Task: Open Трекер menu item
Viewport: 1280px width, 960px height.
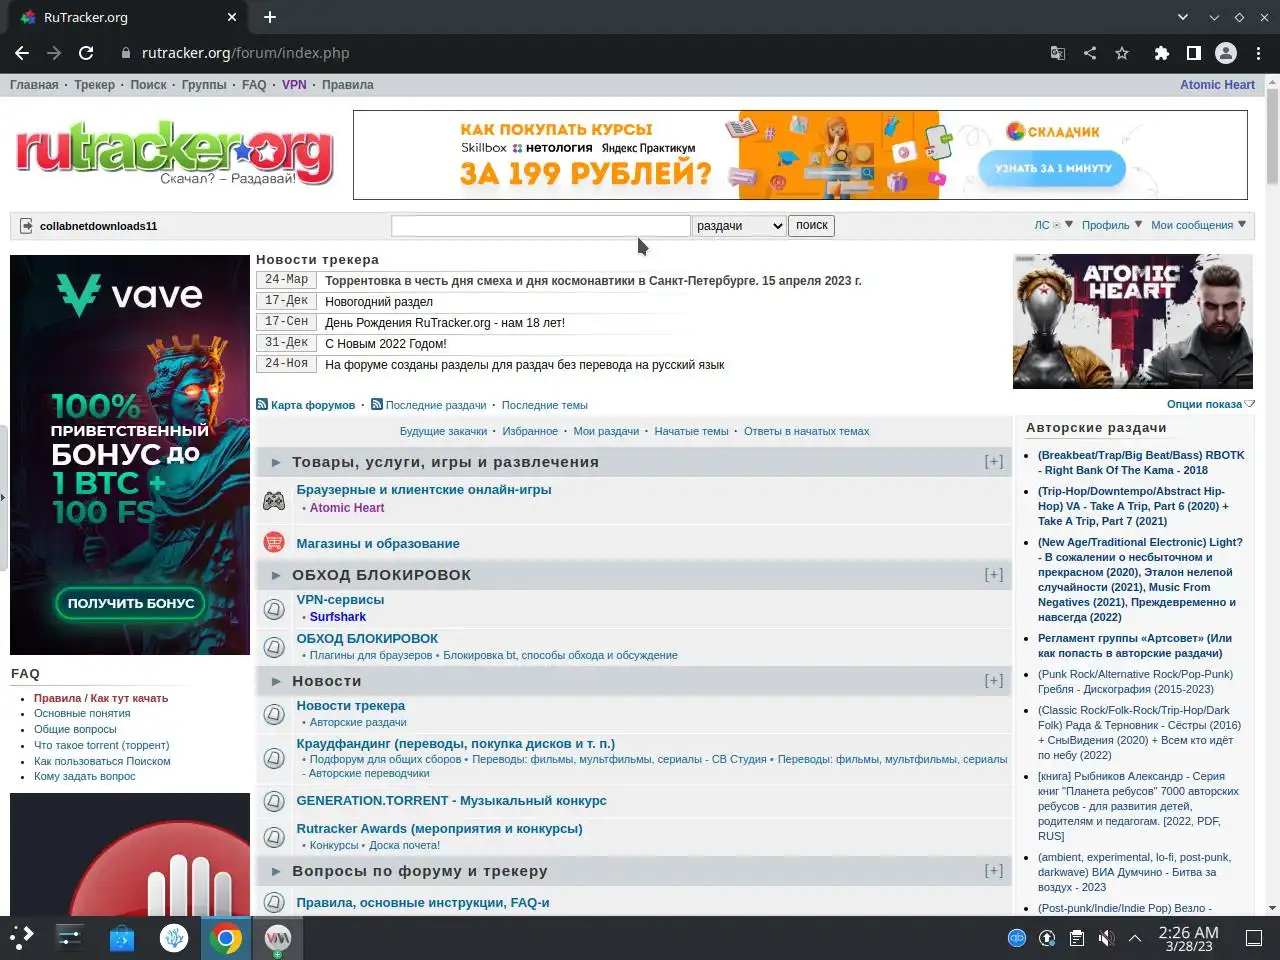Action: pos(95,85)
